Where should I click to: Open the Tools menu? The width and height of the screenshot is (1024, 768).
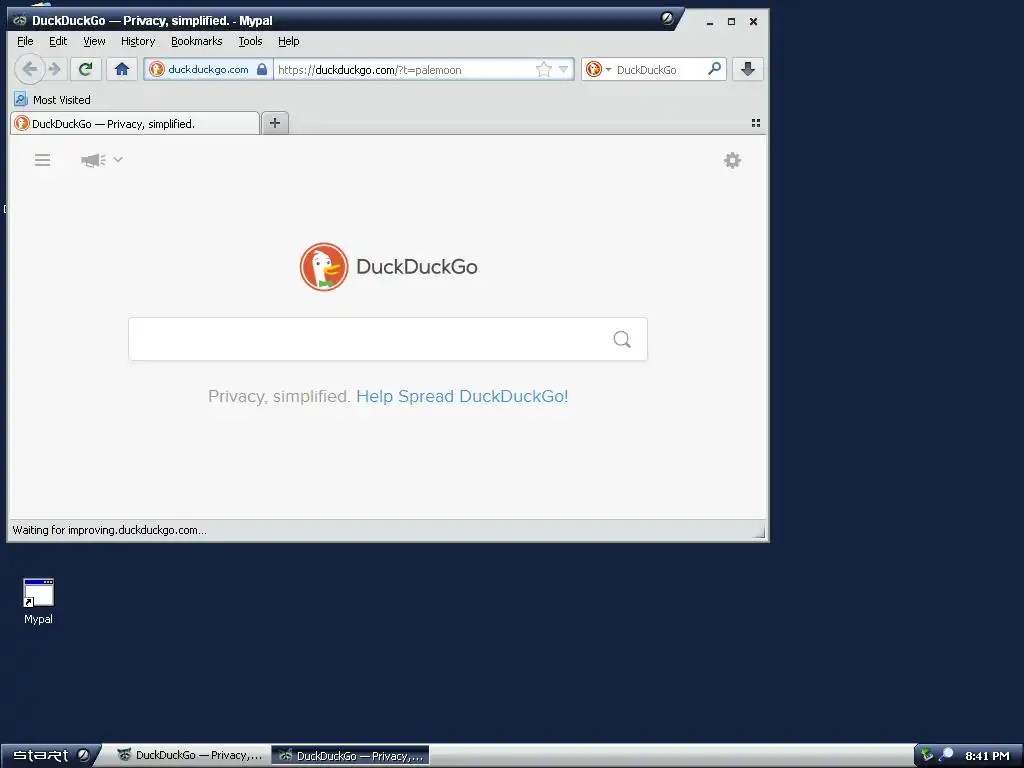(x=250, y=41)
